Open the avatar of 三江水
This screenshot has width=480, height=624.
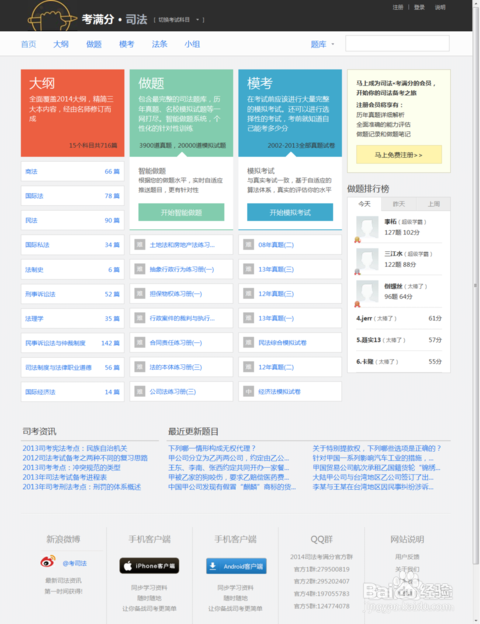click(367, 259)
